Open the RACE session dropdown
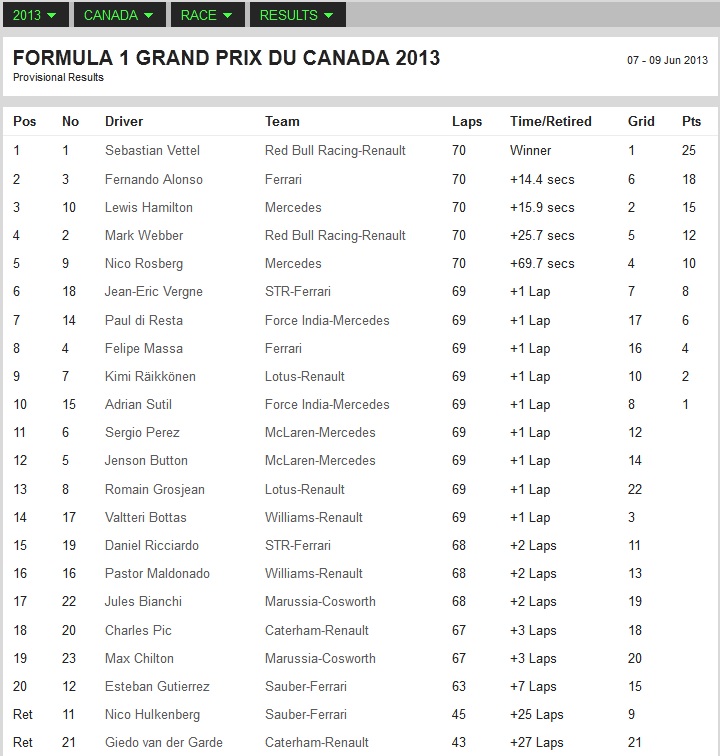720x756 pixels. [207, 15]
